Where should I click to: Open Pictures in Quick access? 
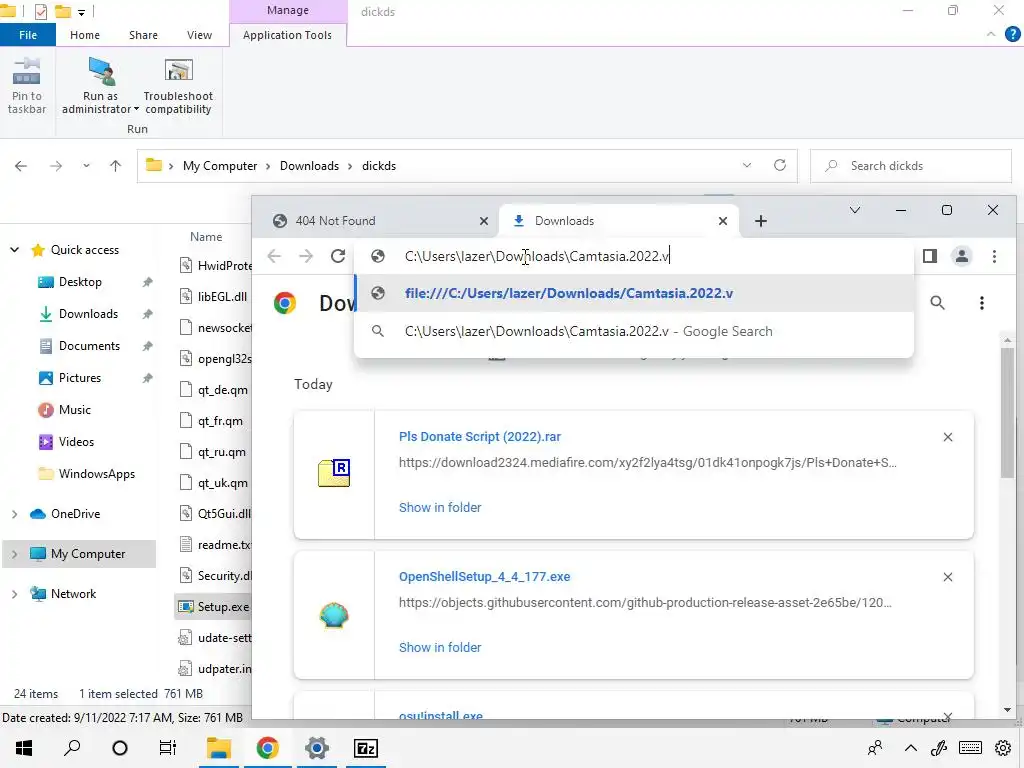(80, 377)
